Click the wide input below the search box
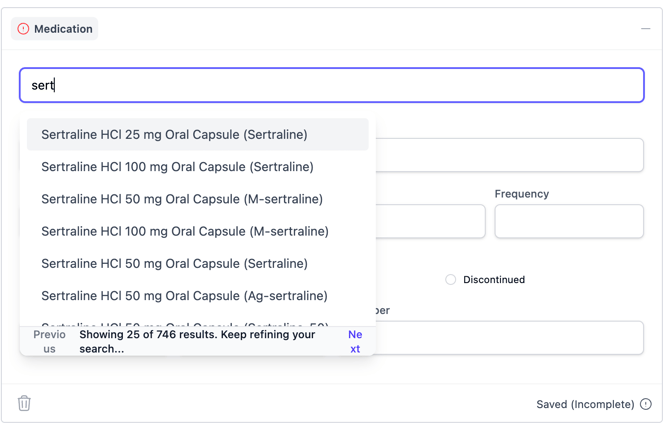670x430 pixels. click(x=508, y=155)
